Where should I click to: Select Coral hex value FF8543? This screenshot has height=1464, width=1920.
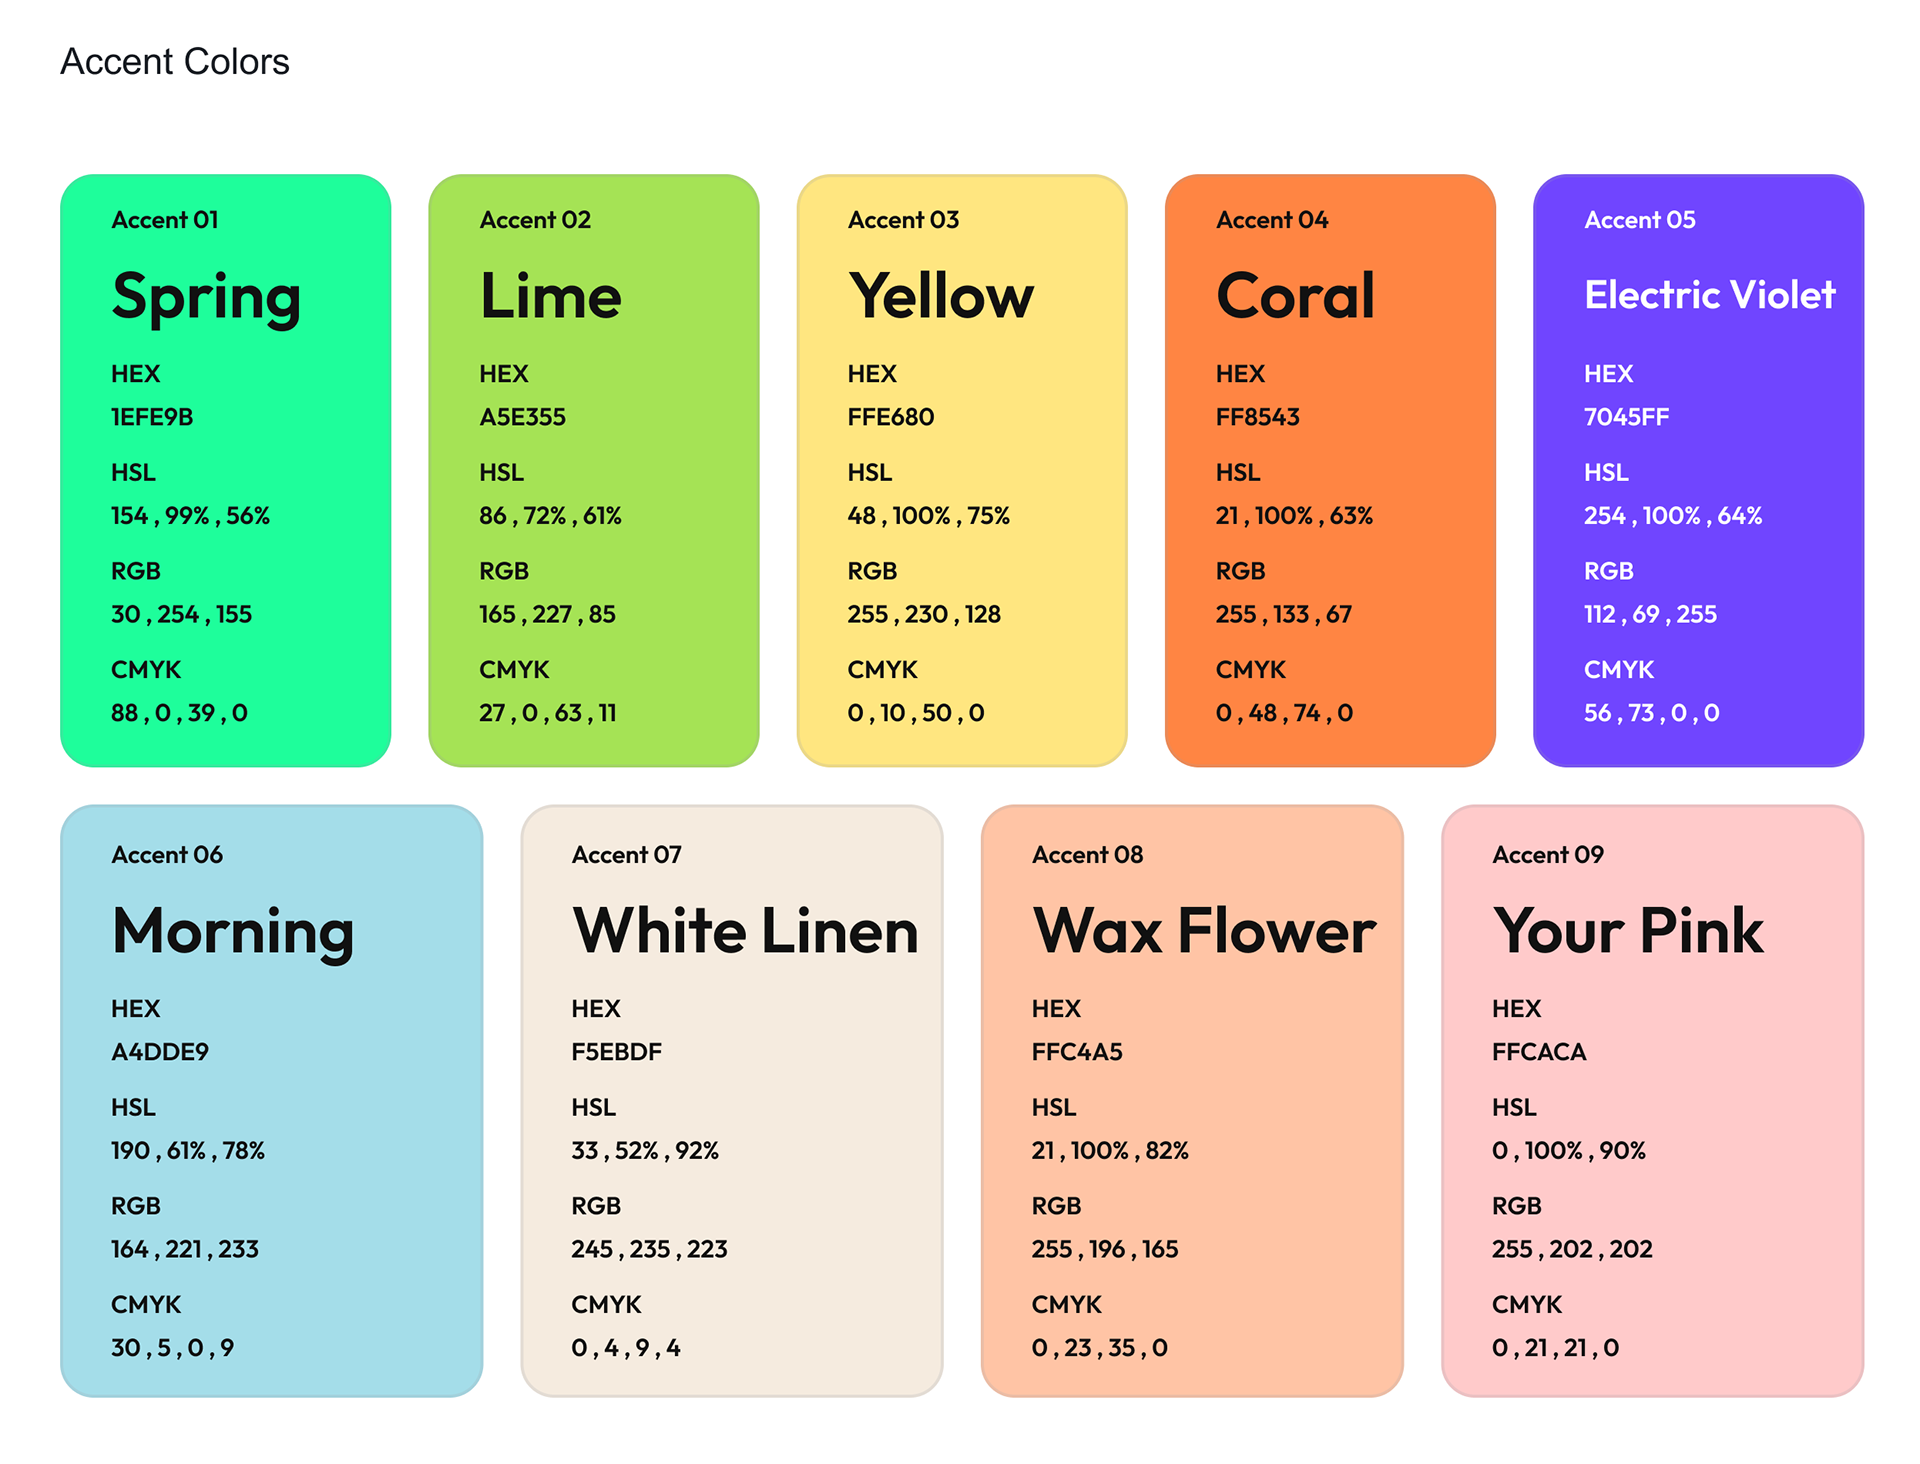(x=1257, y=417)
